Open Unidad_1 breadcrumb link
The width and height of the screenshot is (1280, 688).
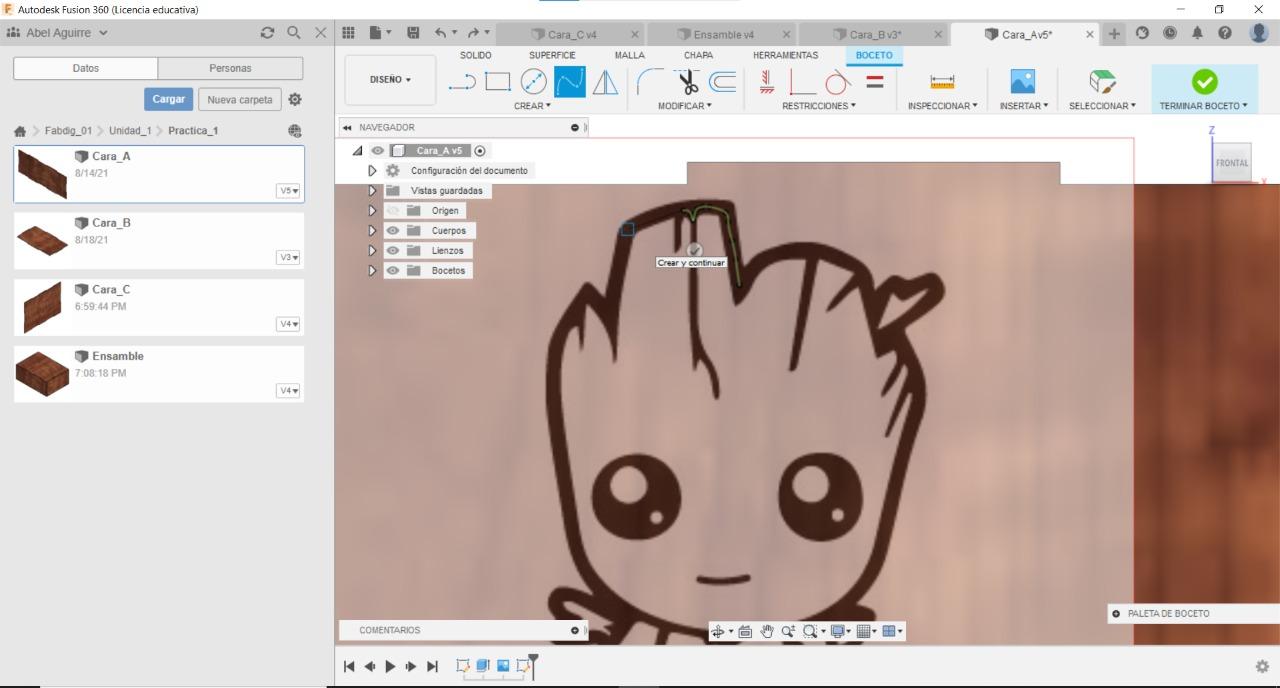pos(131,131)
